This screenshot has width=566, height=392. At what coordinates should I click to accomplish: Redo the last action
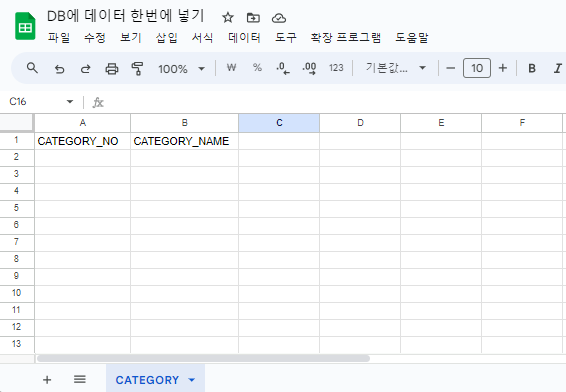86,68
